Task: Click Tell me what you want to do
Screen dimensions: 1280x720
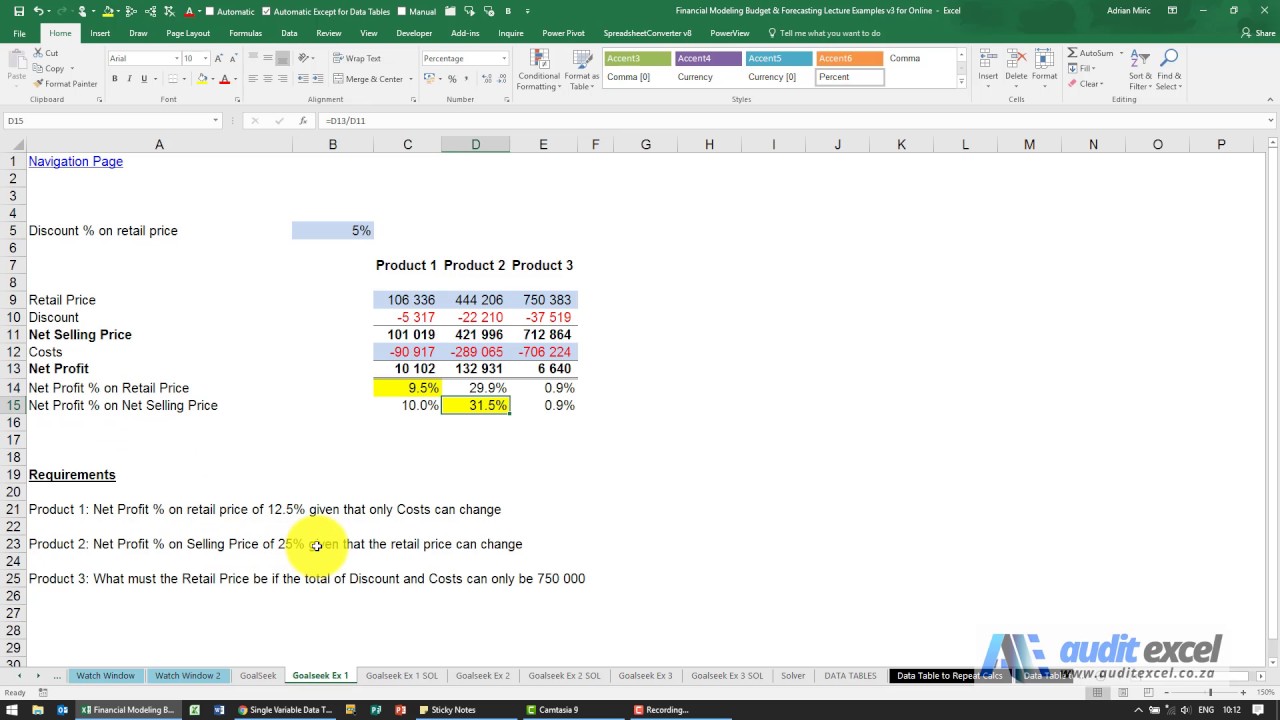Action: (823, 33)
